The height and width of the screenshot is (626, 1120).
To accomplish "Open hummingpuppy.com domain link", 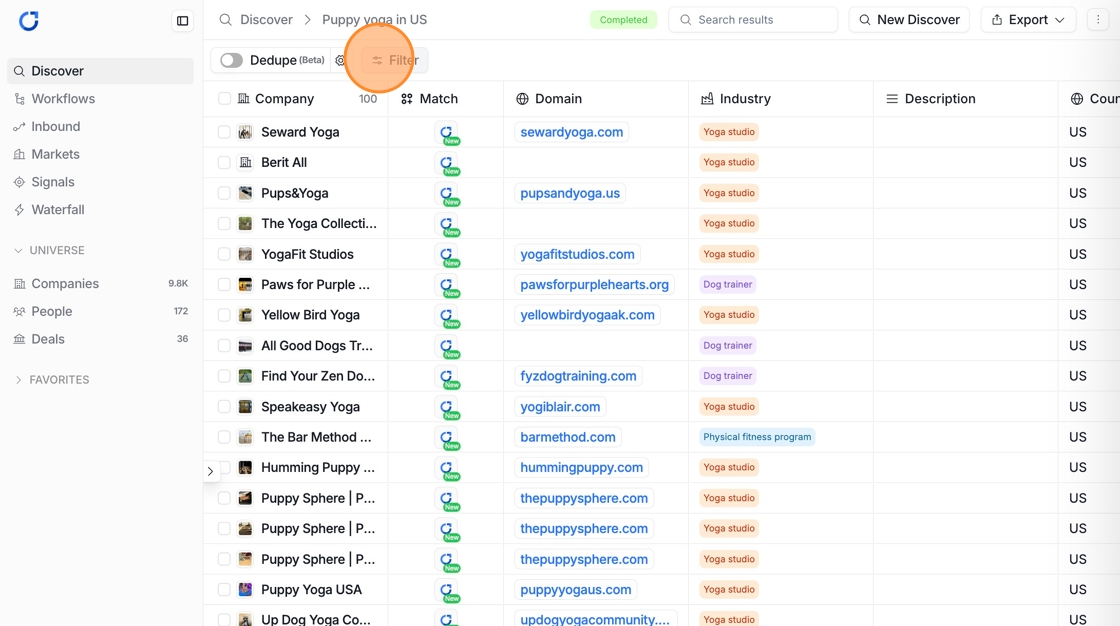I will pyautogui.click(x=581, y=467).
